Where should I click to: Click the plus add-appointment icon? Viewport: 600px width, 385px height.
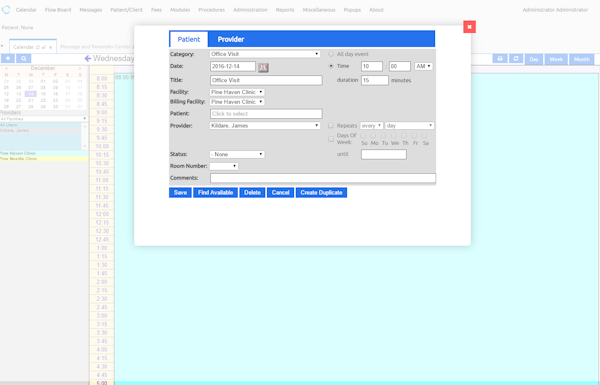8,59
